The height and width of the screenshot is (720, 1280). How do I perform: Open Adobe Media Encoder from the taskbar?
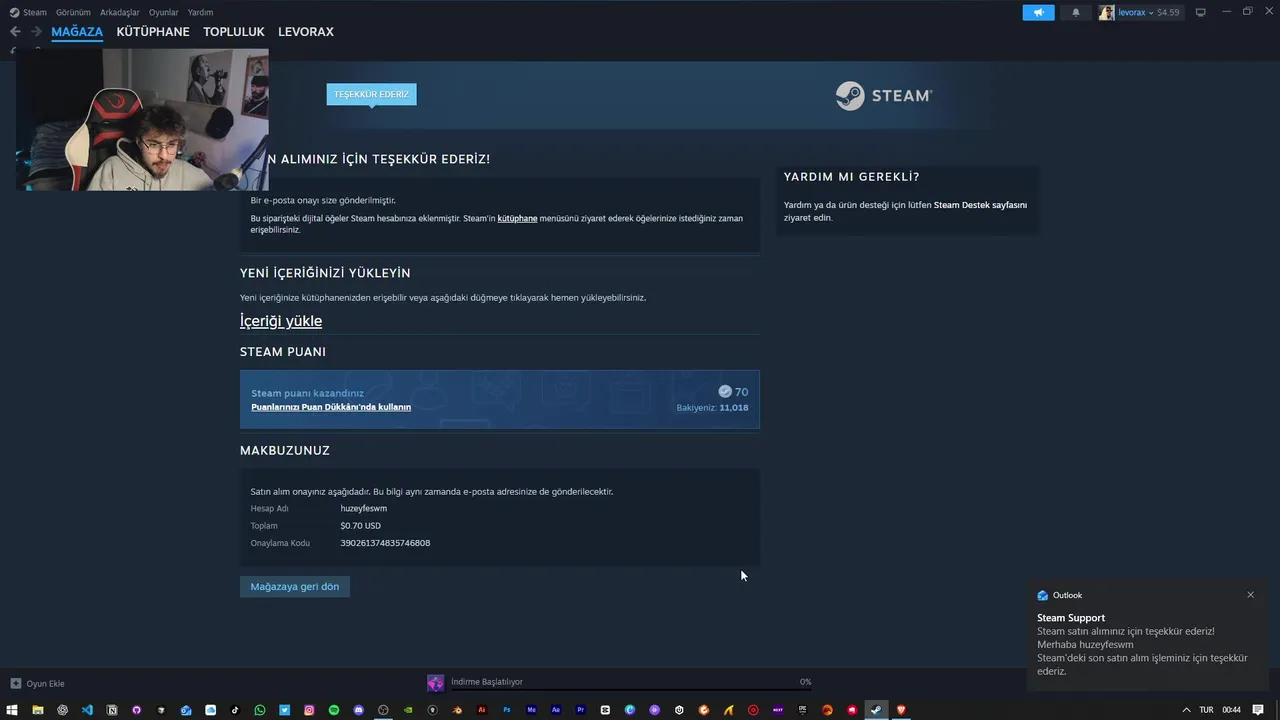click(531, 710)
